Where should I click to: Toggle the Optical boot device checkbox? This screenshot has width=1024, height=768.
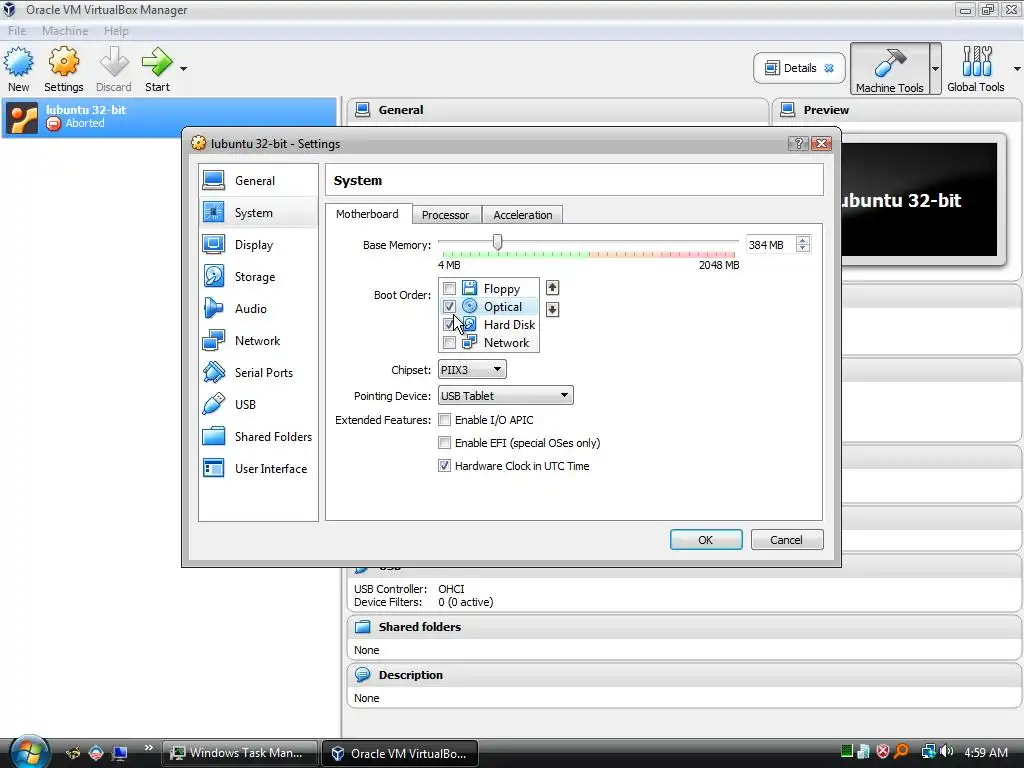click(x=449, y=306)
